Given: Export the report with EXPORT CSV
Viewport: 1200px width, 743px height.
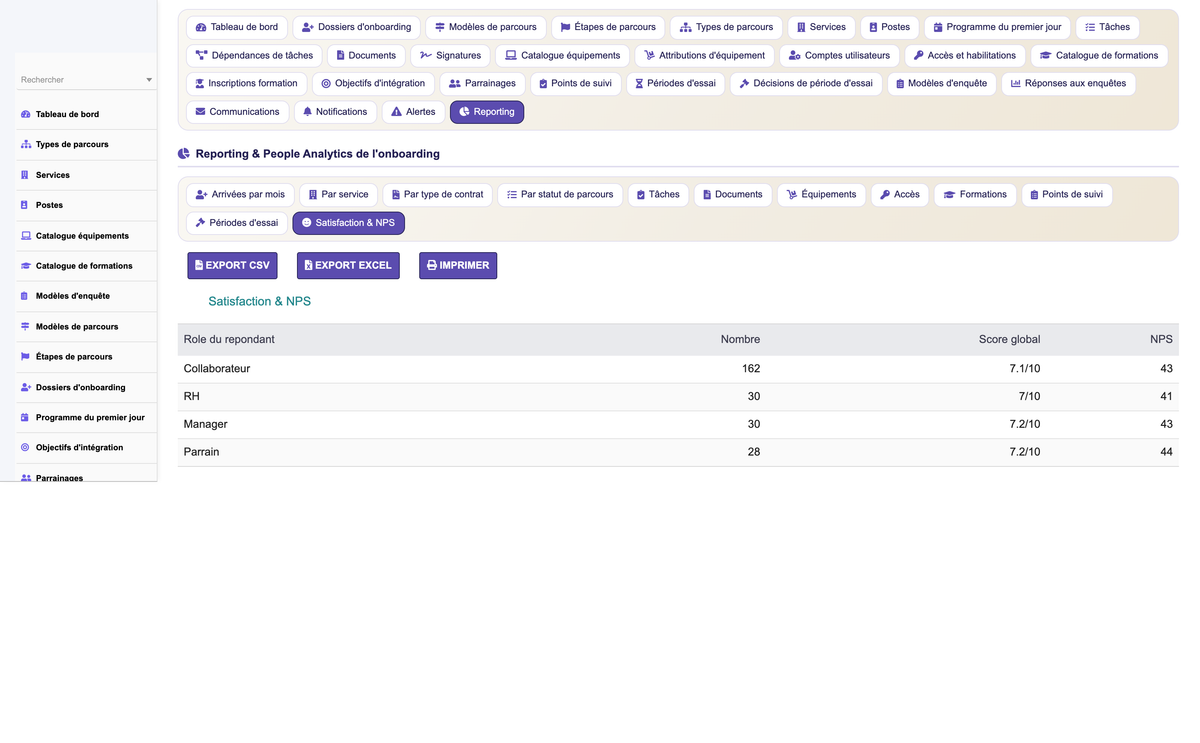Looking at the screenshot, I should click(232, 265).
